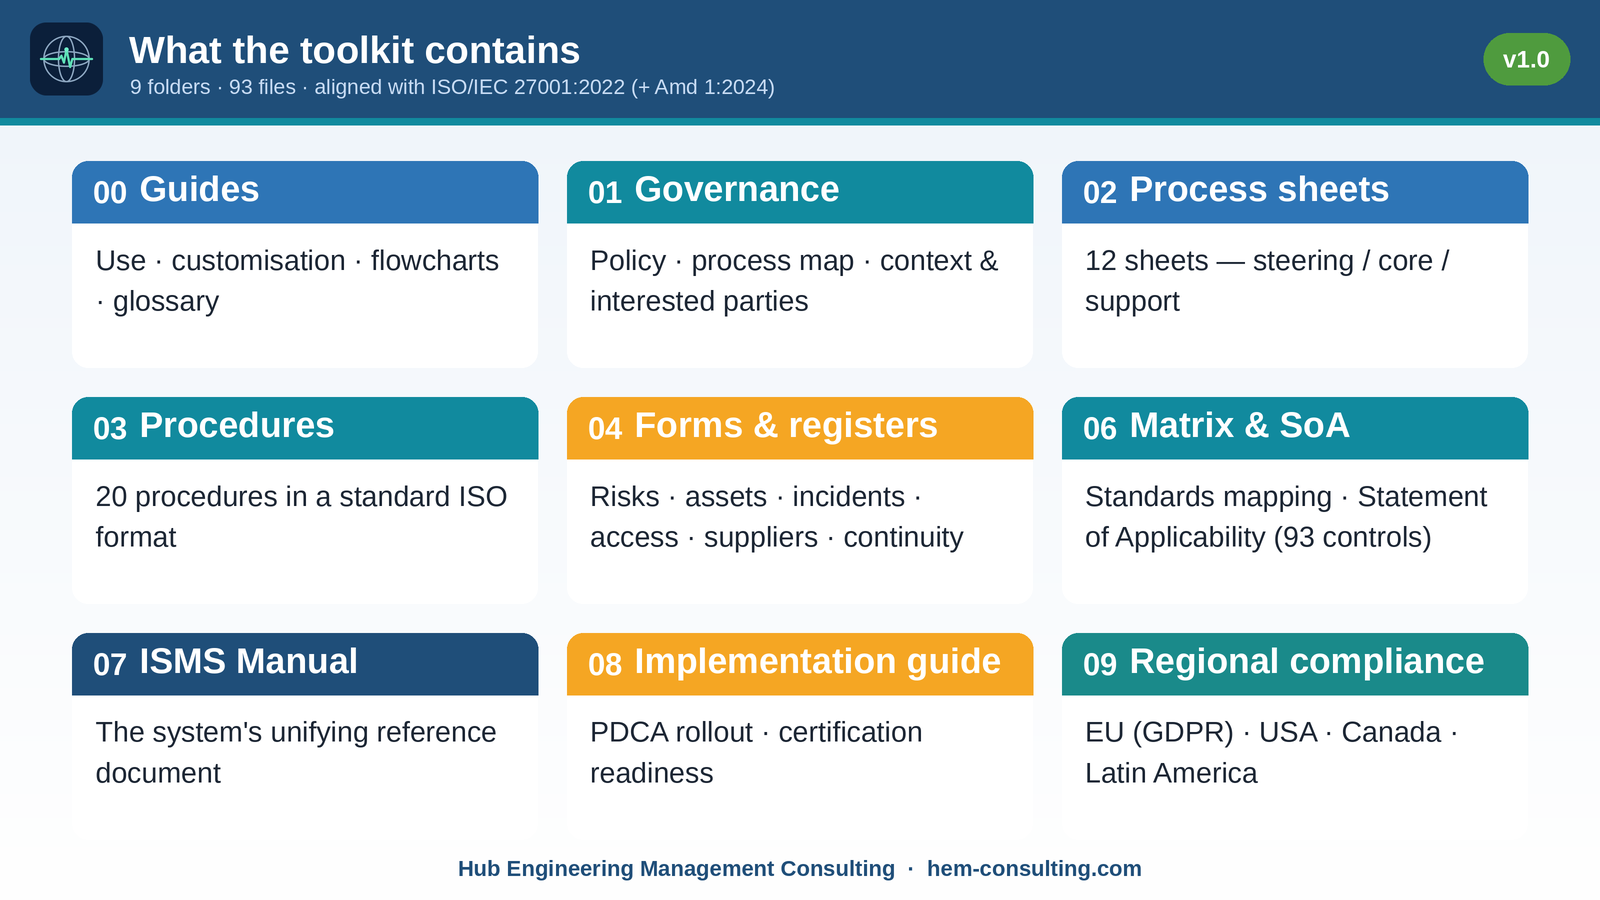Open the 04 Forms & registers header
The width and height of the screenshot is (1600, 900).
point(800,428)
